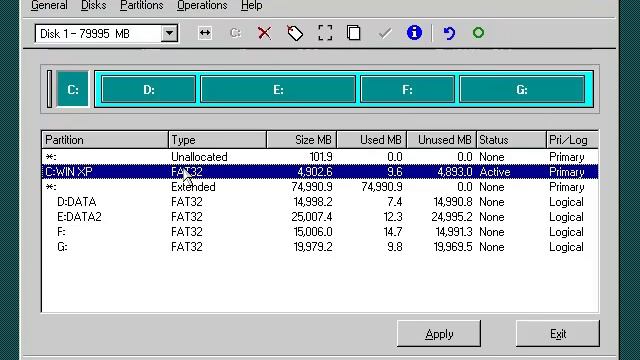640x360 pixels.
Task: Click the Pri/Log column header
Action: (x=572, y=140)
